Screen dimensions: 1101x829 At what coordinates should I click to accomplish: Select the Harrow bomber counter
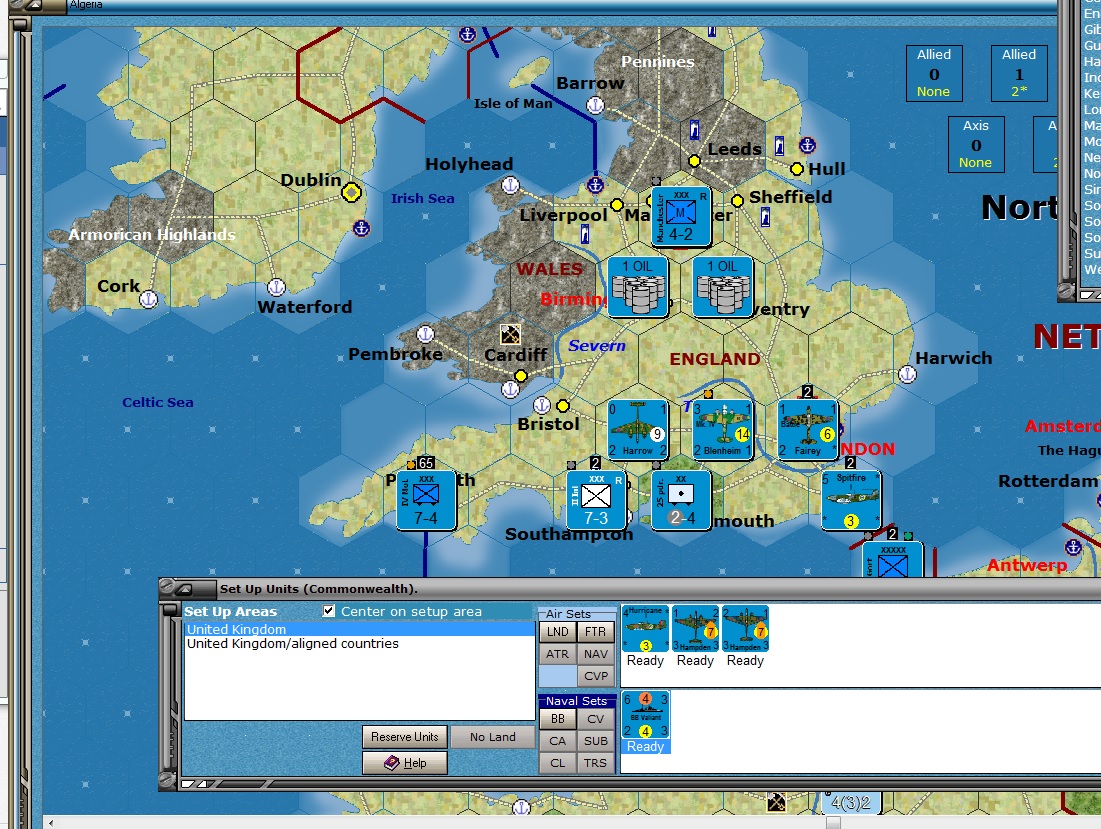click(638, 430)
